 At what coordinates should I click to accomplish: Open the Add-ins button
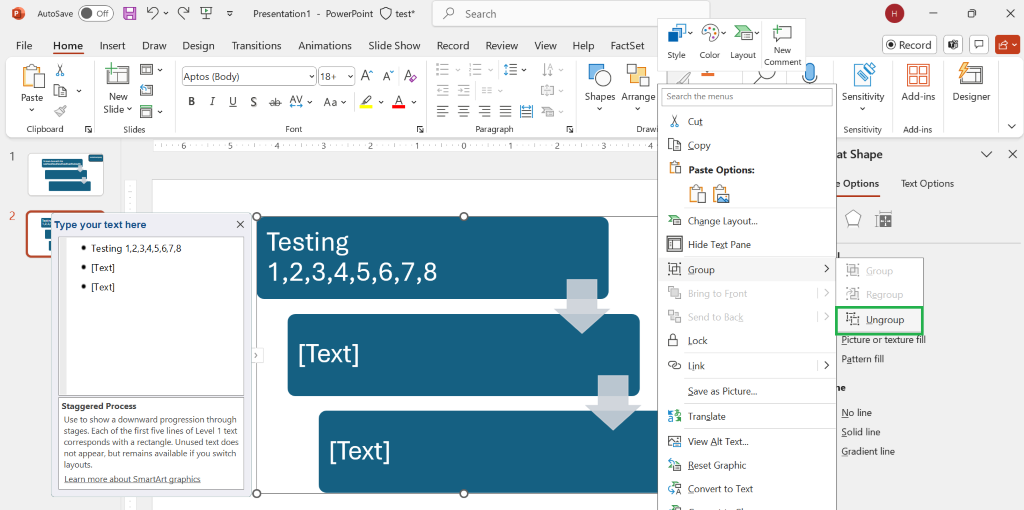(x=918, y=83)
